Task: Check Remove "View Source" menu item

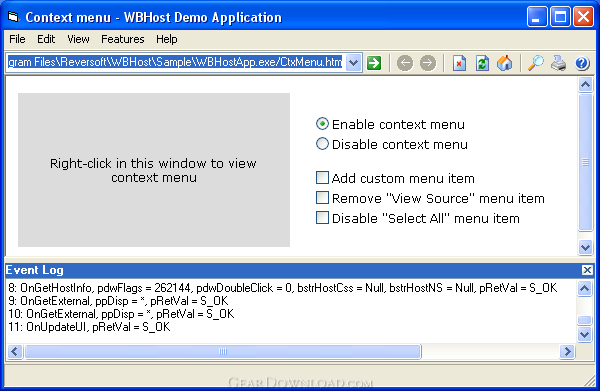Action: 322,198
